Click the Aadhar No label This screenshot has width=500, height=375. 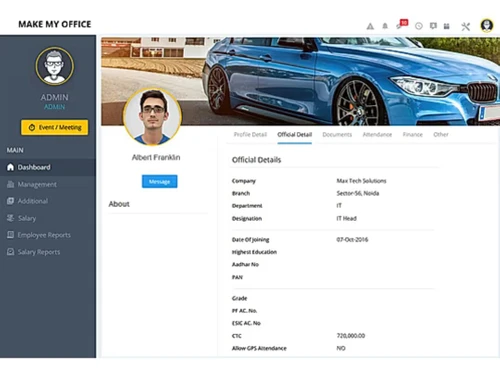pyautogui.click(x=245, y=265)
